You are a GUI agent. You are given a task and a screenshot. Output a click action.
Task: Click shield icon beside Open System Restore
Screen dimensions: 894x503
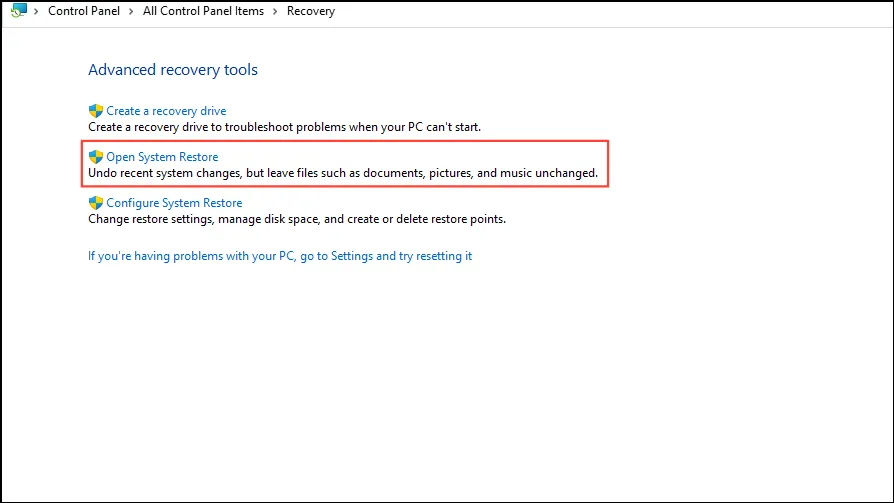(96, 157)
